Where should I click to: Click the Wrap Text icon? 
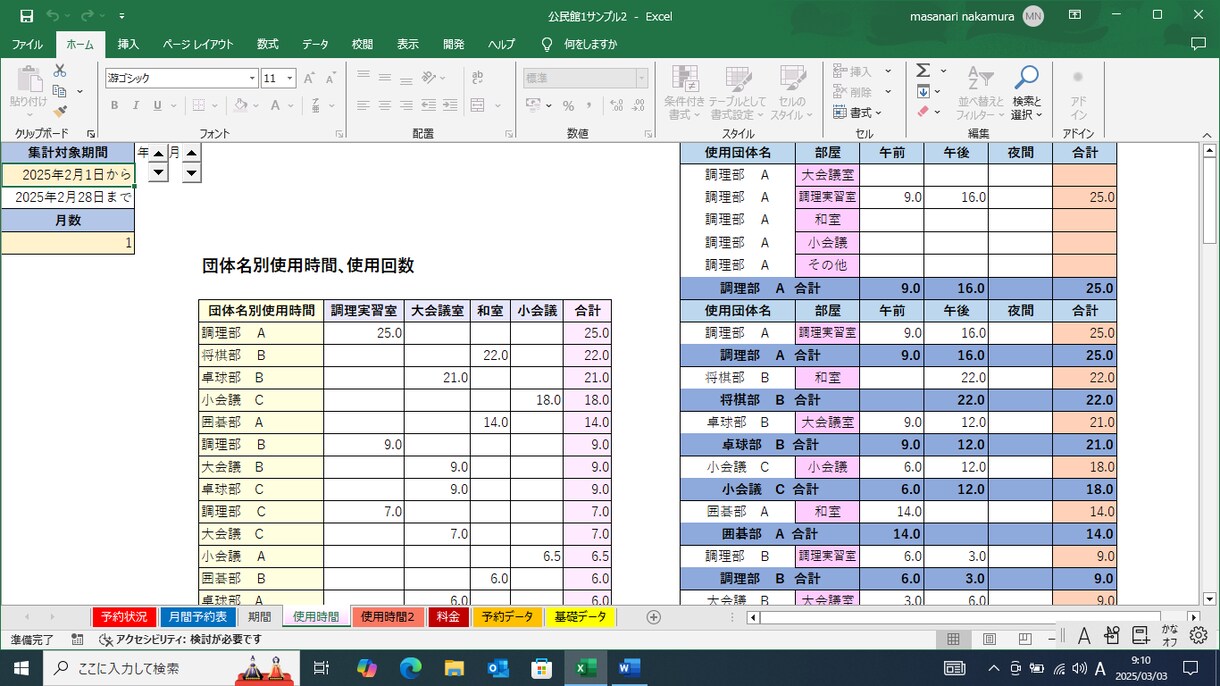click(x=478, y=77)
